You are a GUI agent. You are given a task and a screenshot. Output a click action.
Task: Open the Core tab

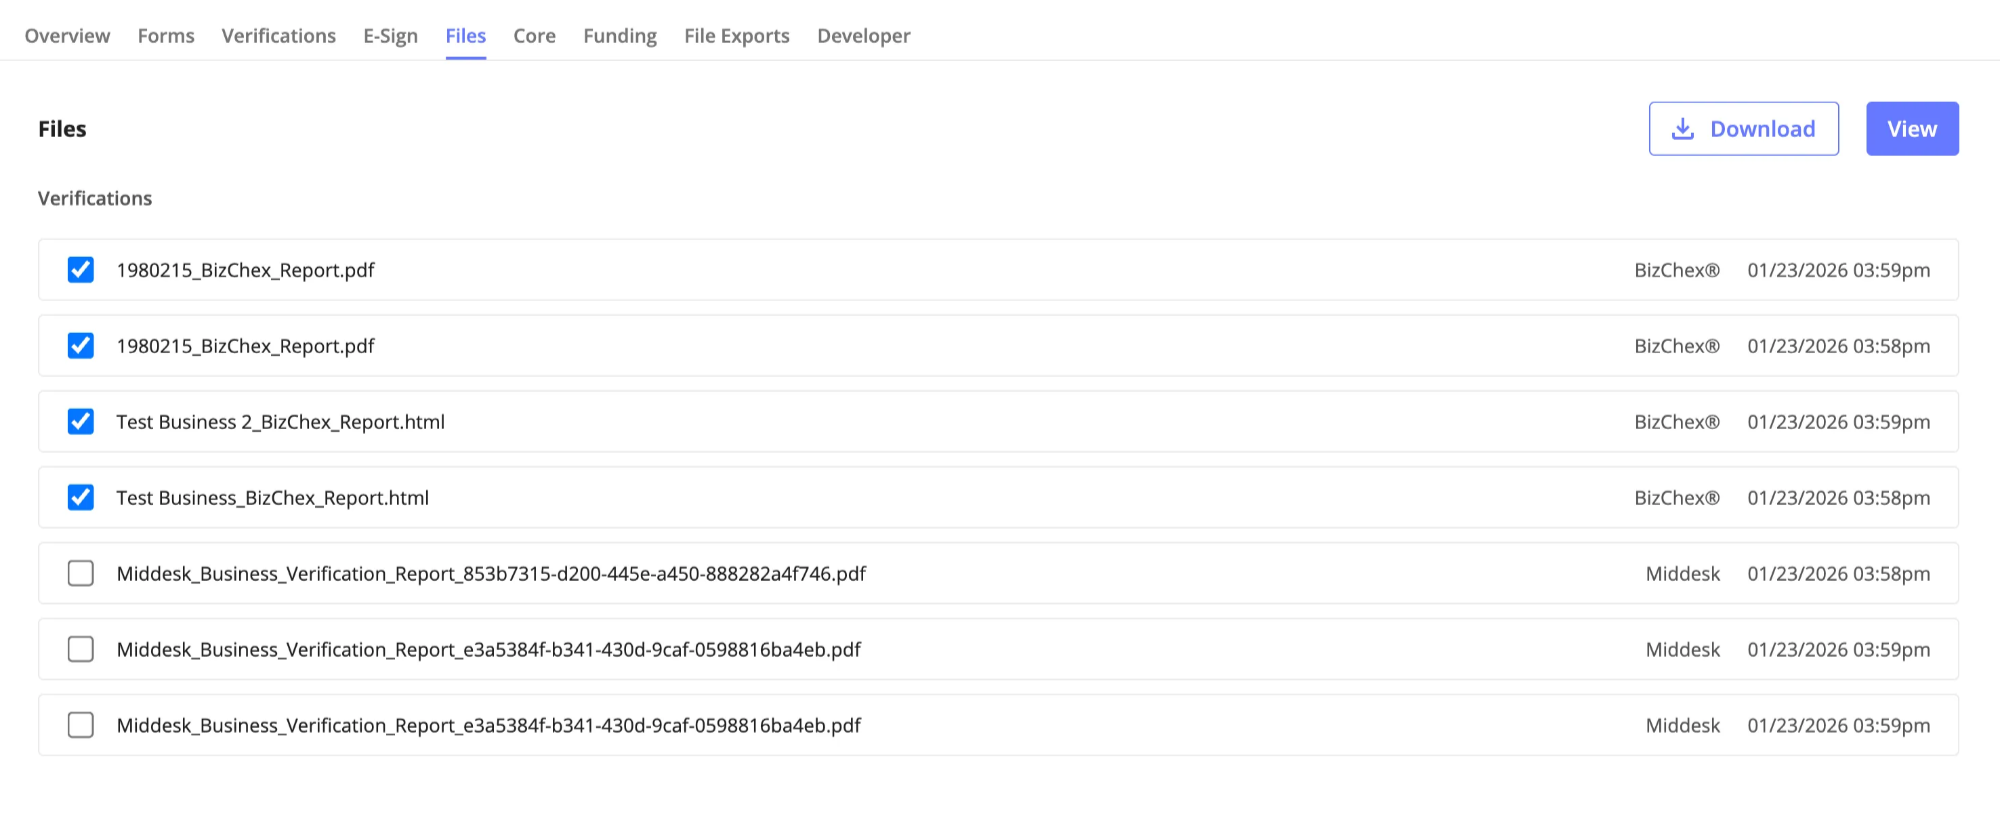point(534,36)
